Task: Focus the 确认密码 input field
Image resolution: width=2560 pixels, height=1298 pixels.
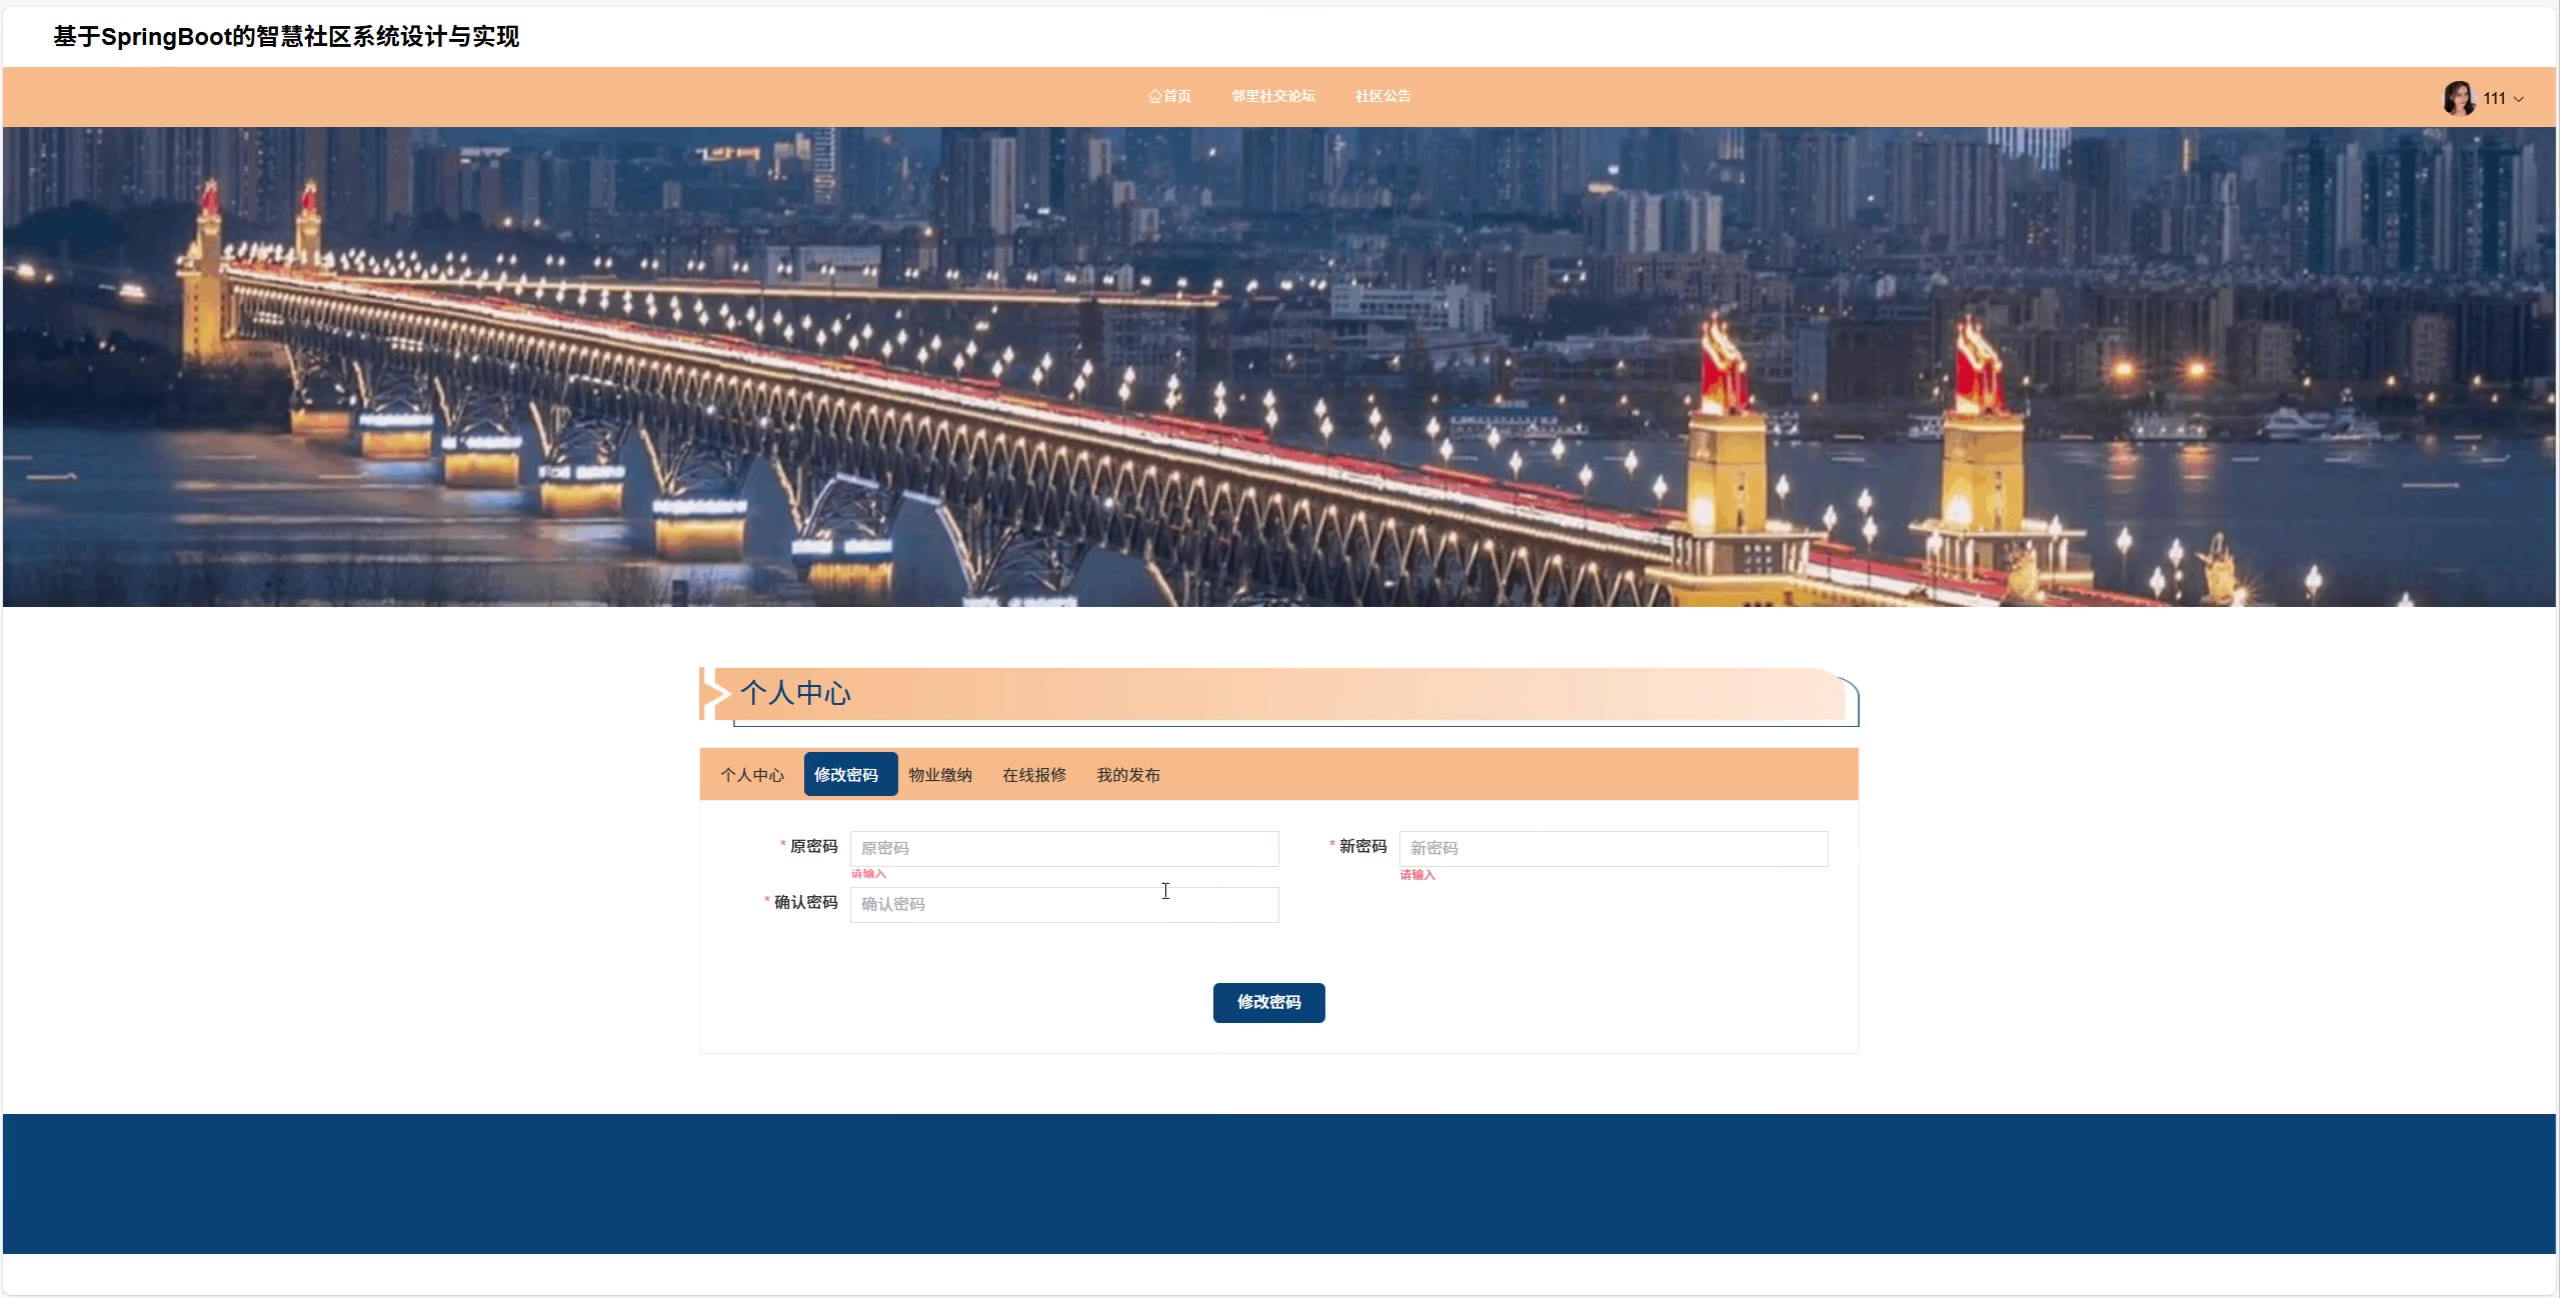Action: [1064, 904]
